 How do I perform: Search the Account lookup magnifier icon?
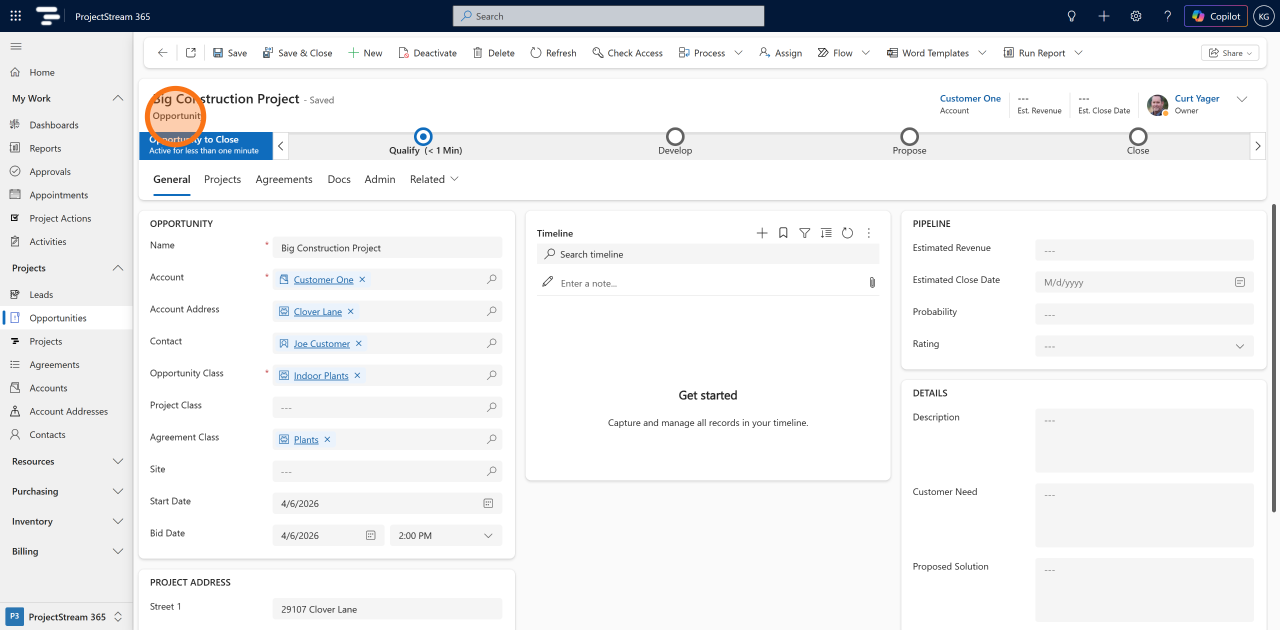(492, 279)
